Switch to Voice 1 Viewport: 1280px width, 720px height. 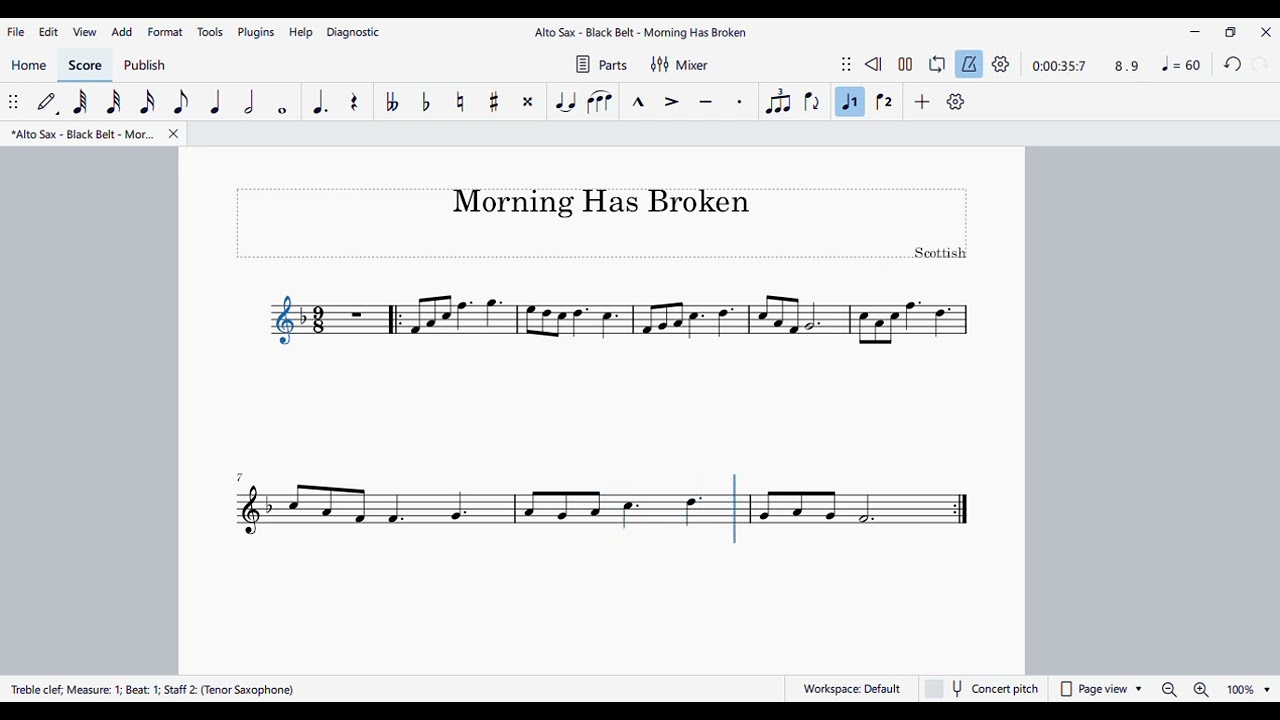850,102
